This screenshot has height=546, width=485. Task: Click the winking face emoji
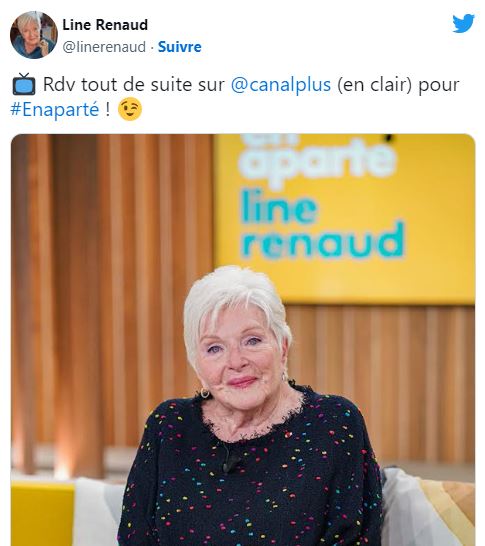(130, 109)
